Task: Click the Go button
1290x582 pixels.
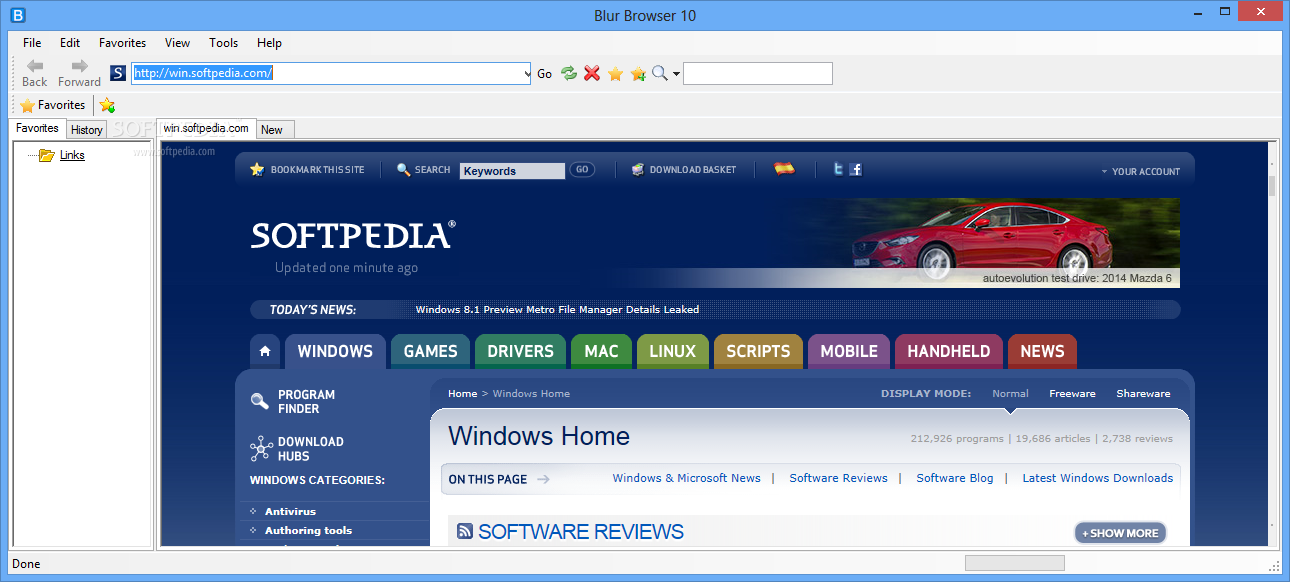Action: tap(545, 74)
